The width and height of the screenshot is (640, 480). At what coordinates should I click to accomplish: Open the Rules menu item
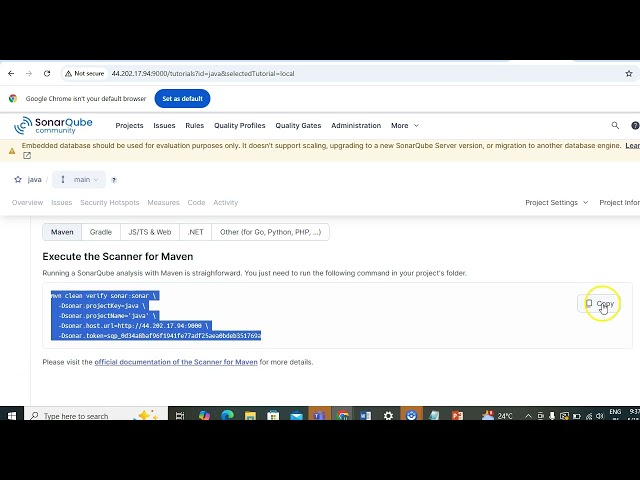194,125
